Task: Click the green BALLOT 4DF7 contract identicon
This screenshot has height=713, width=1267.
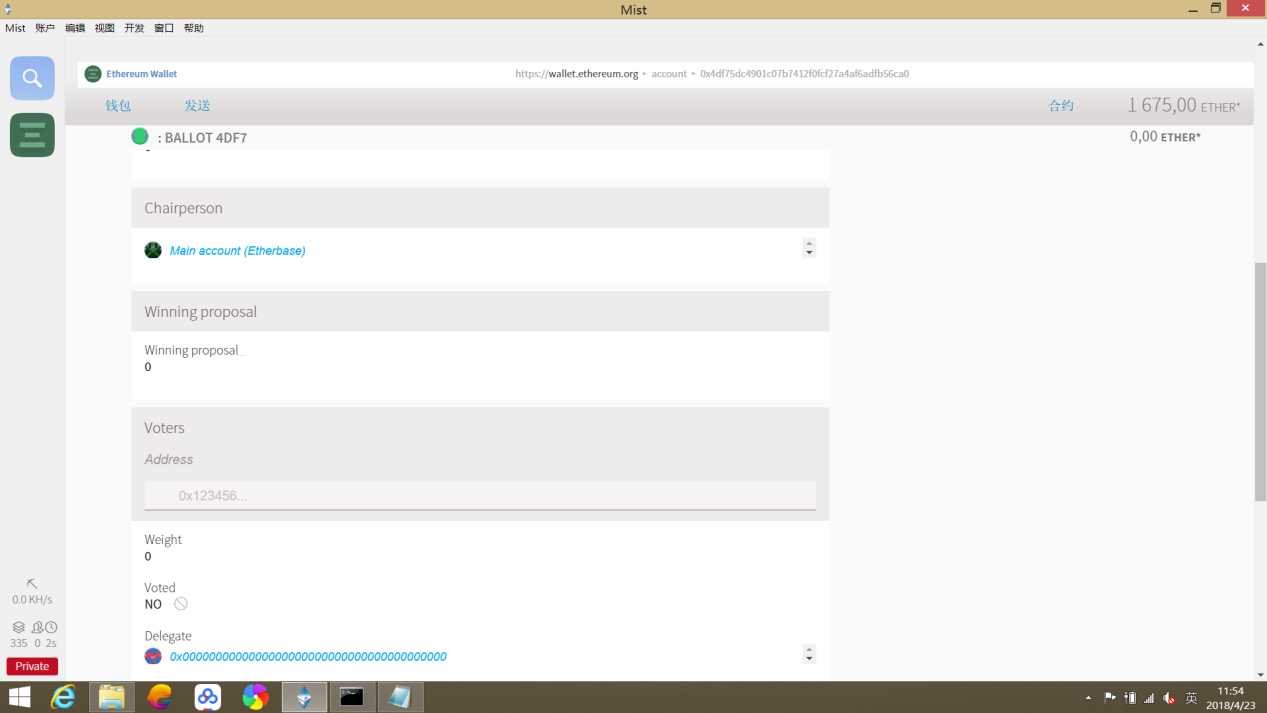Action: (140, 136)
